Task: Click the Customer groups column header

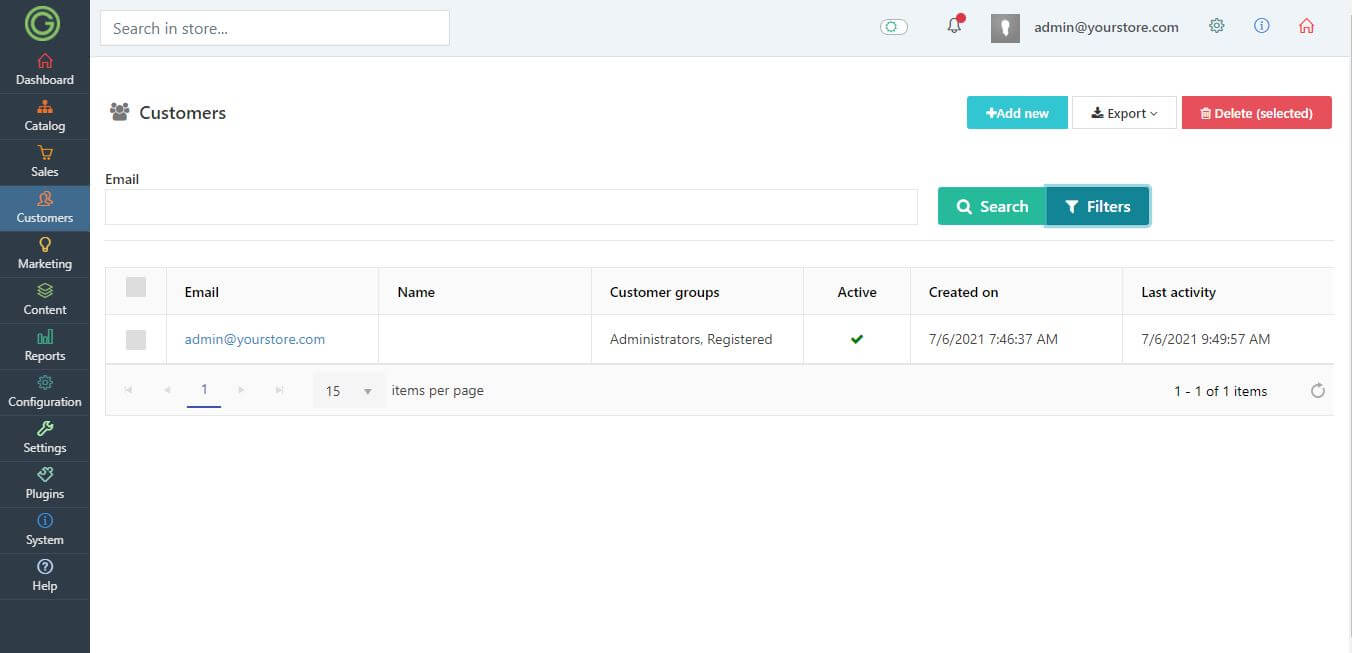Action: click(697, 292)
